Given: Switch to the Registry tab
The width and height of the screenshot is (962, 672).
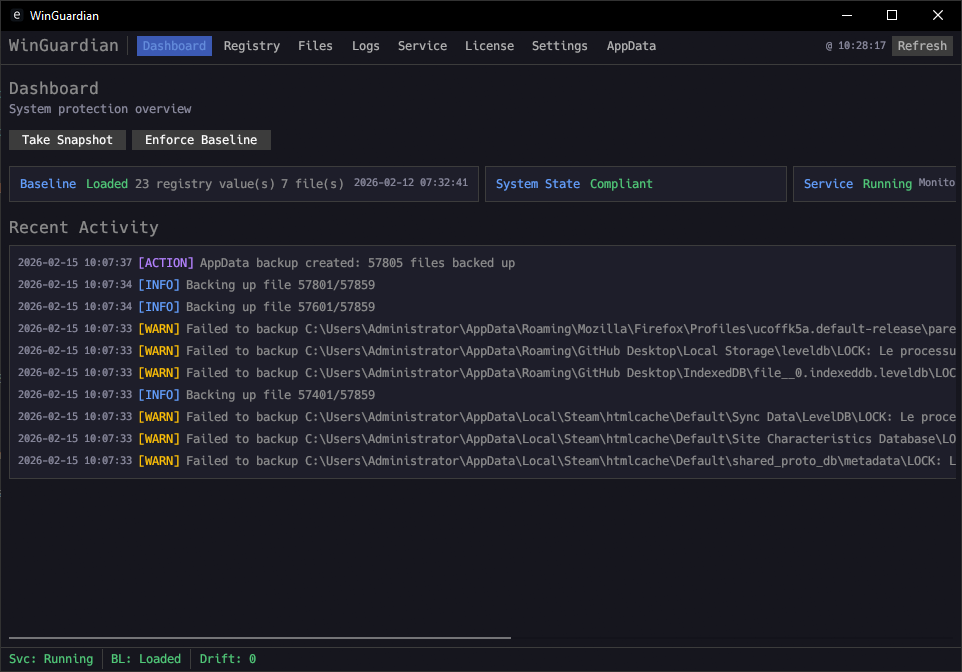Looking at the screenshot, I should 251,46.
